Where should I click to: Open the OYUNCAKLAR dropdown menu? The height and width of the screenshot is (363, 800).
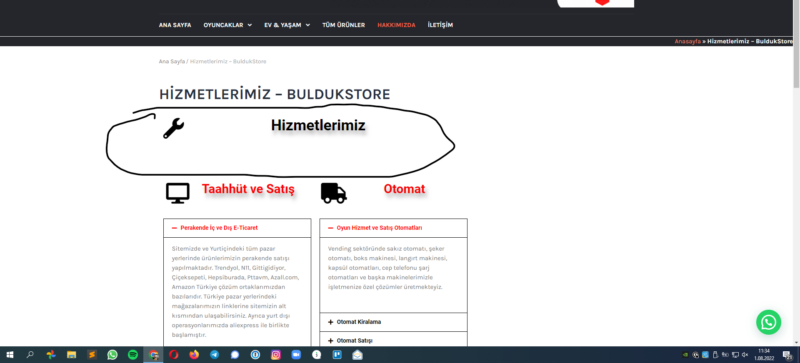[228, 25]
